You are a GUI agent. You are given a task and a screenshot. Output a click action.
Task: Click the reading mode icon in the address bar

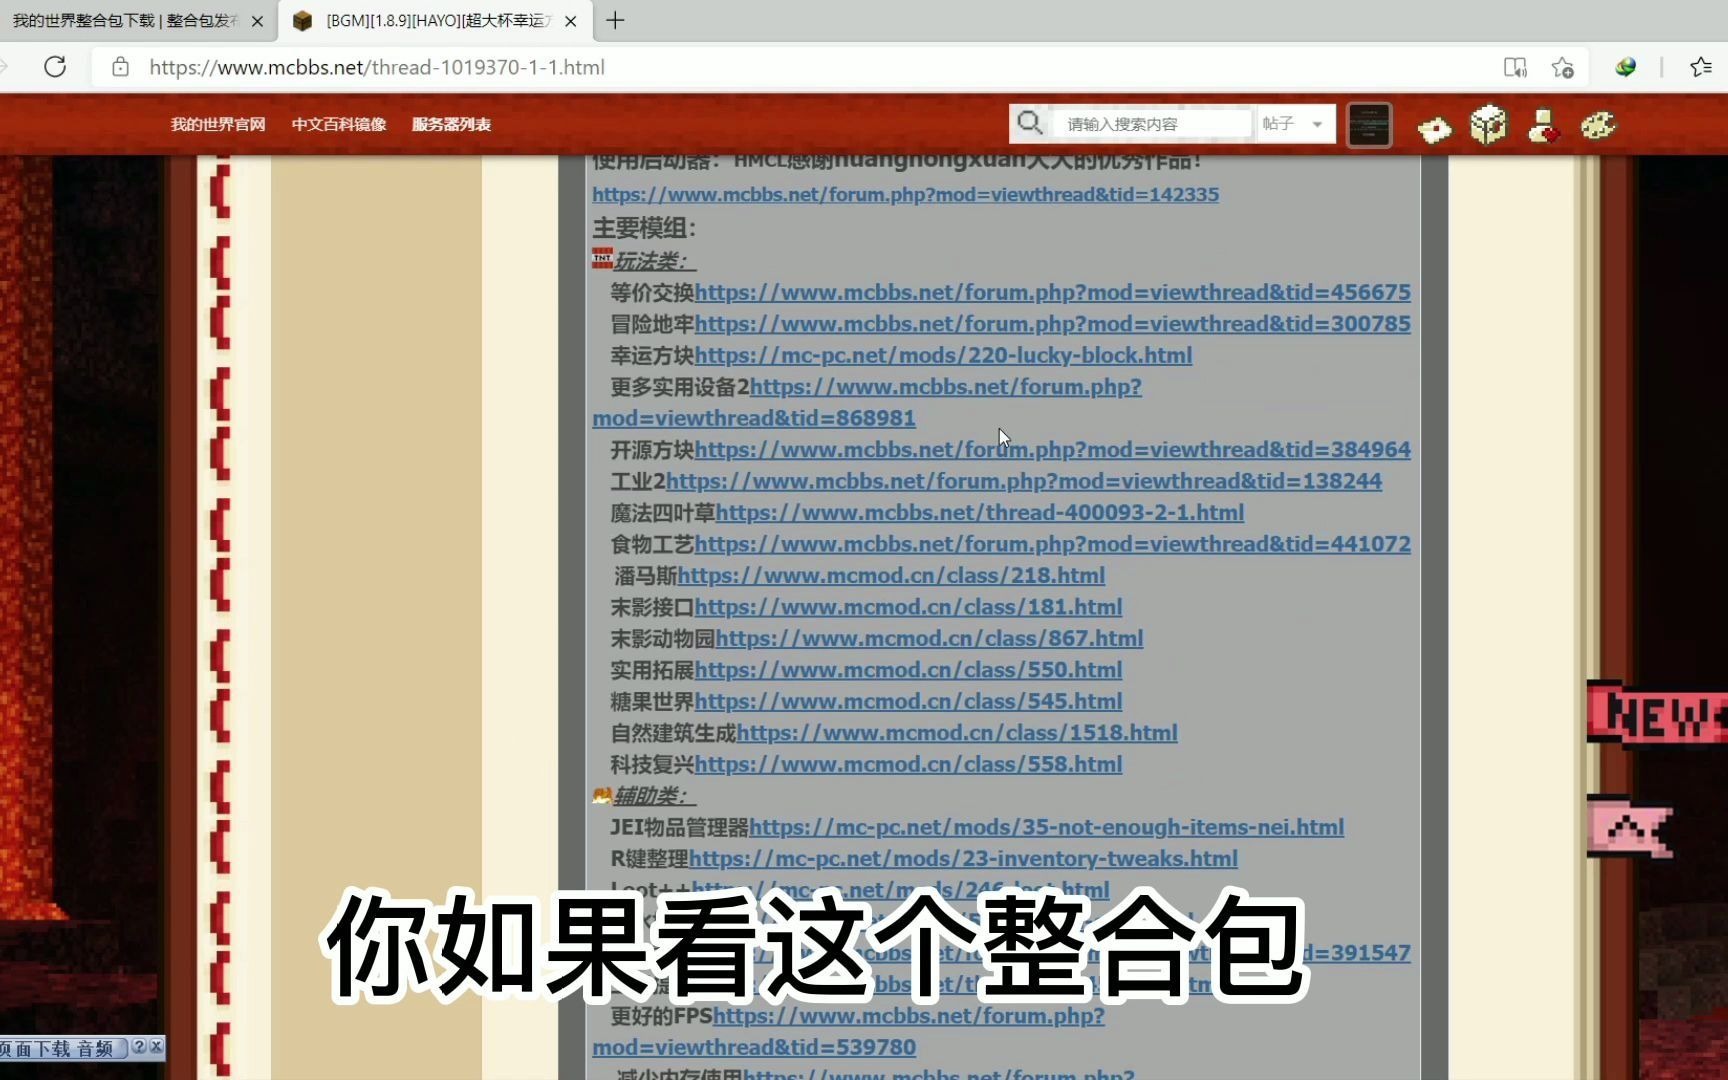coord(1516,67)
